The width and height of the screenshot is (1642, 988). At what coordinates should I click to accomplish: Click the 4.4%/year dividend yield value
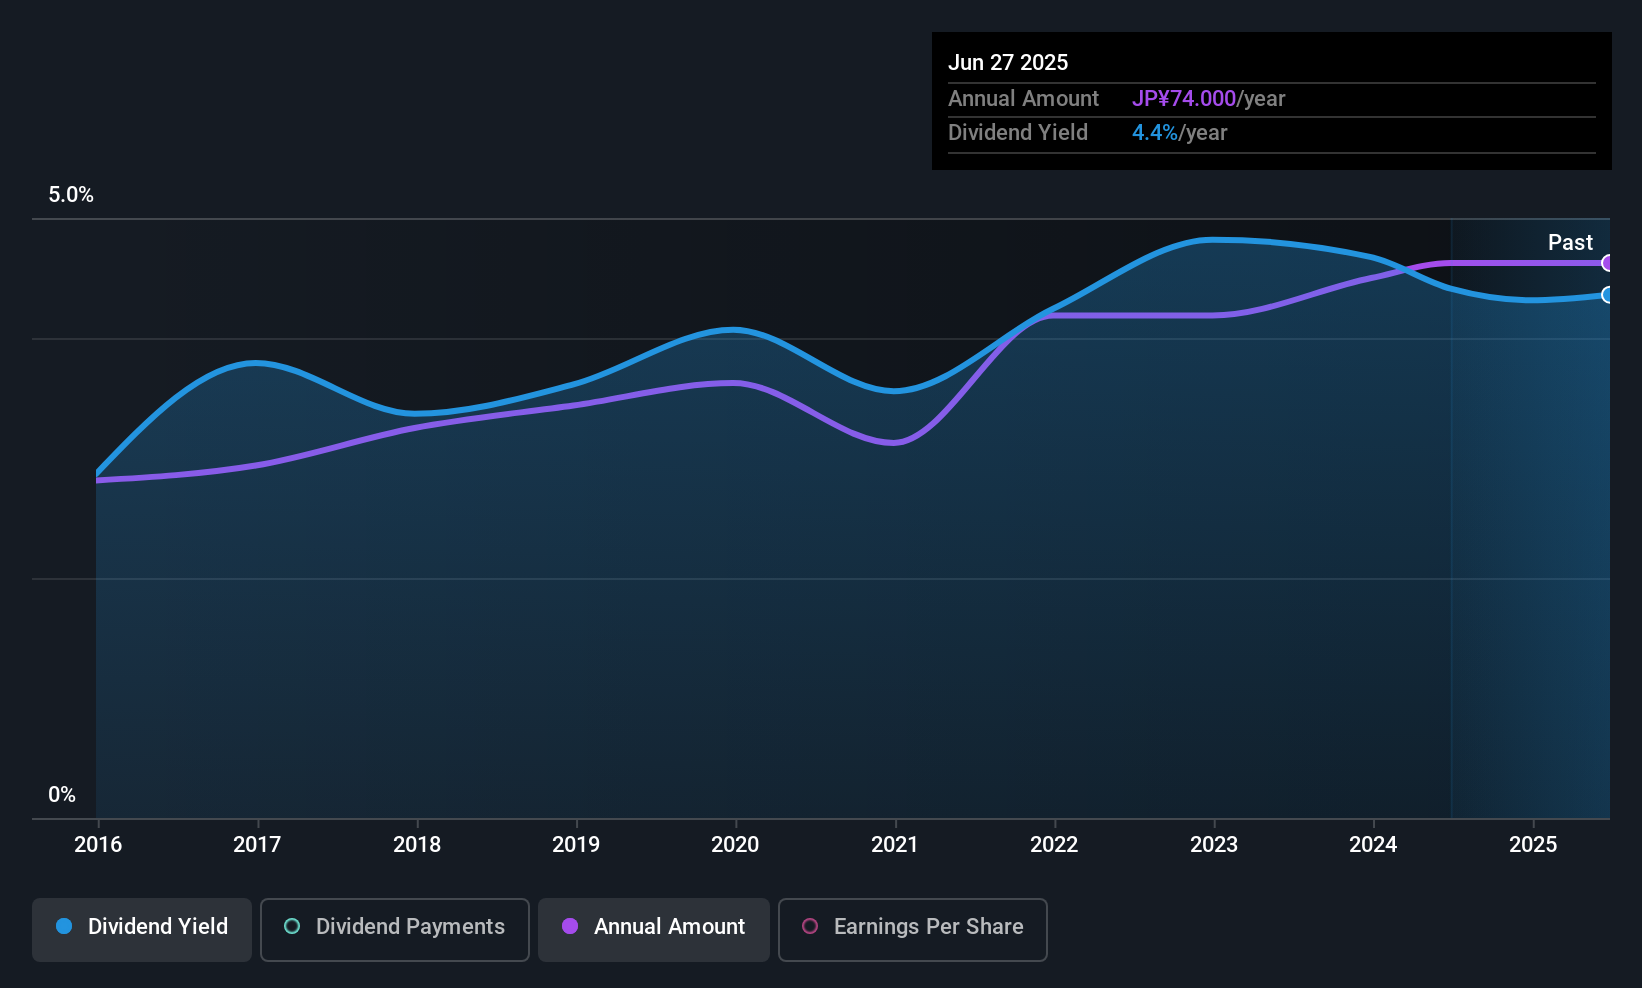pyautogui.click(x=1179, y=132)
